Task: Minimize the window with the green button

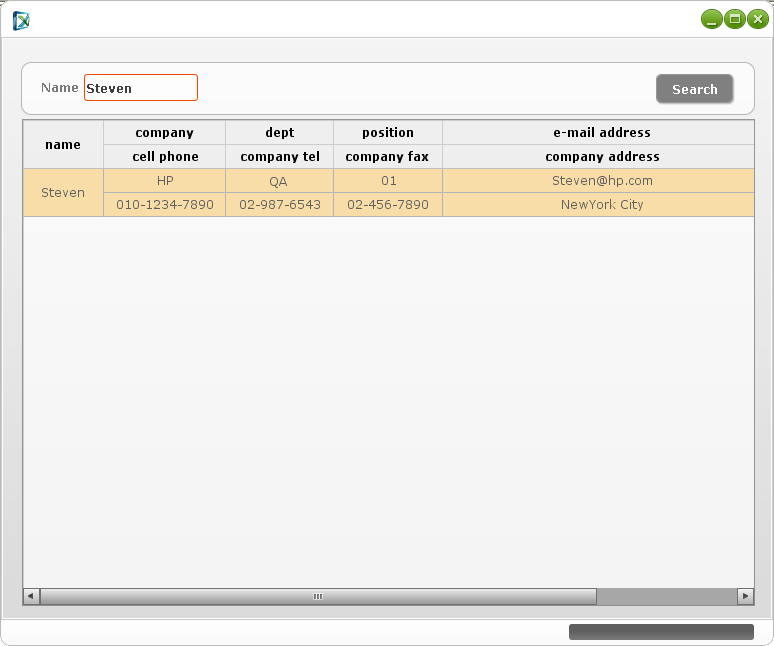Action: 711,19
